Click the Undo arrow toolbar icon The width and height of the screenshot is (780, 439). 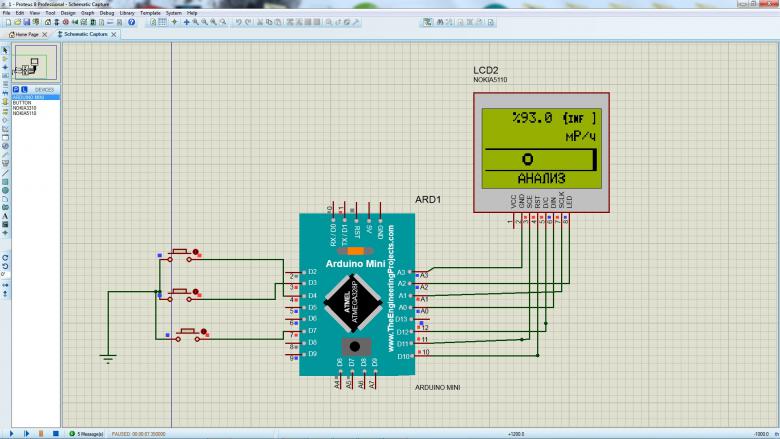coord(238,22)
